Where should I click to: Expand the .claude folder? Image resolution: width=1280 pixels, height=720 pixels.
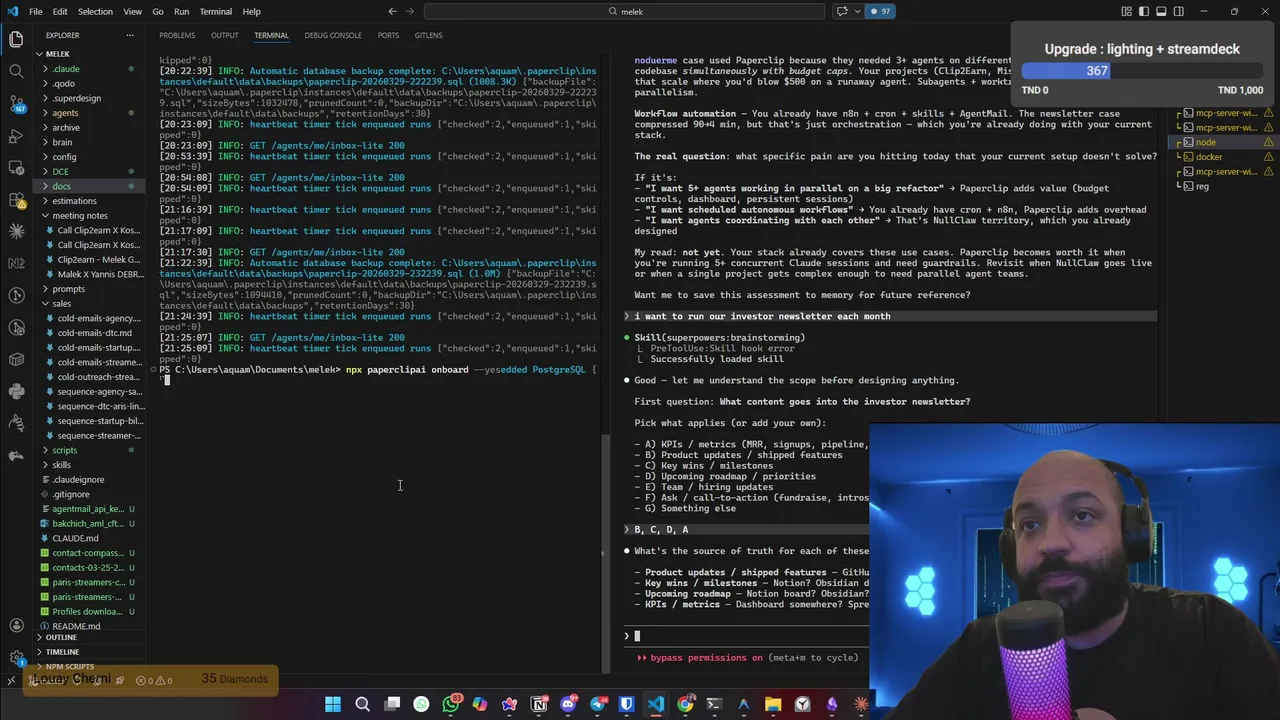(x=90, y=69)
